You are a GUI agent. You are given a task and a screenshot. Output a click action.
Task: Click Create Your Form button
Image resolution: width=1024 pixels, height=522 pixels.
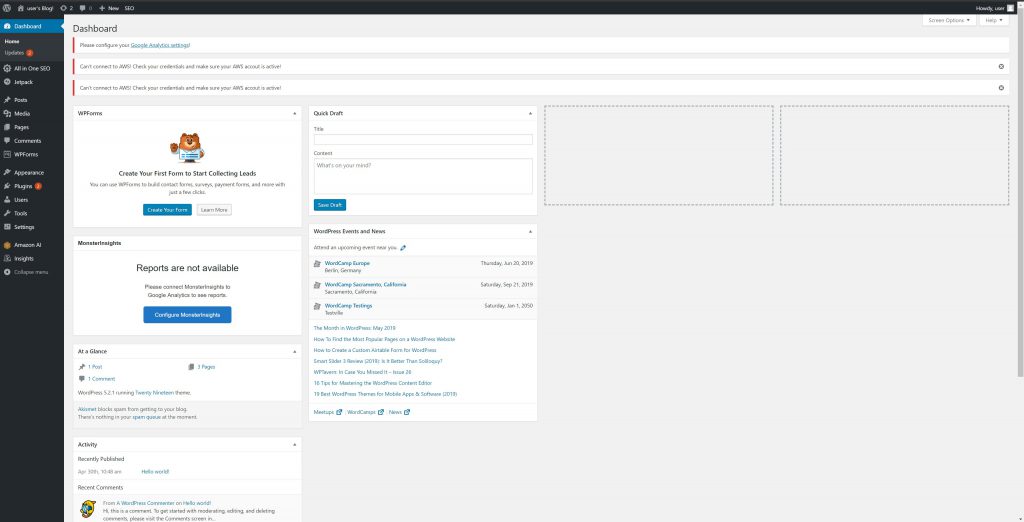tap(167, 210)
